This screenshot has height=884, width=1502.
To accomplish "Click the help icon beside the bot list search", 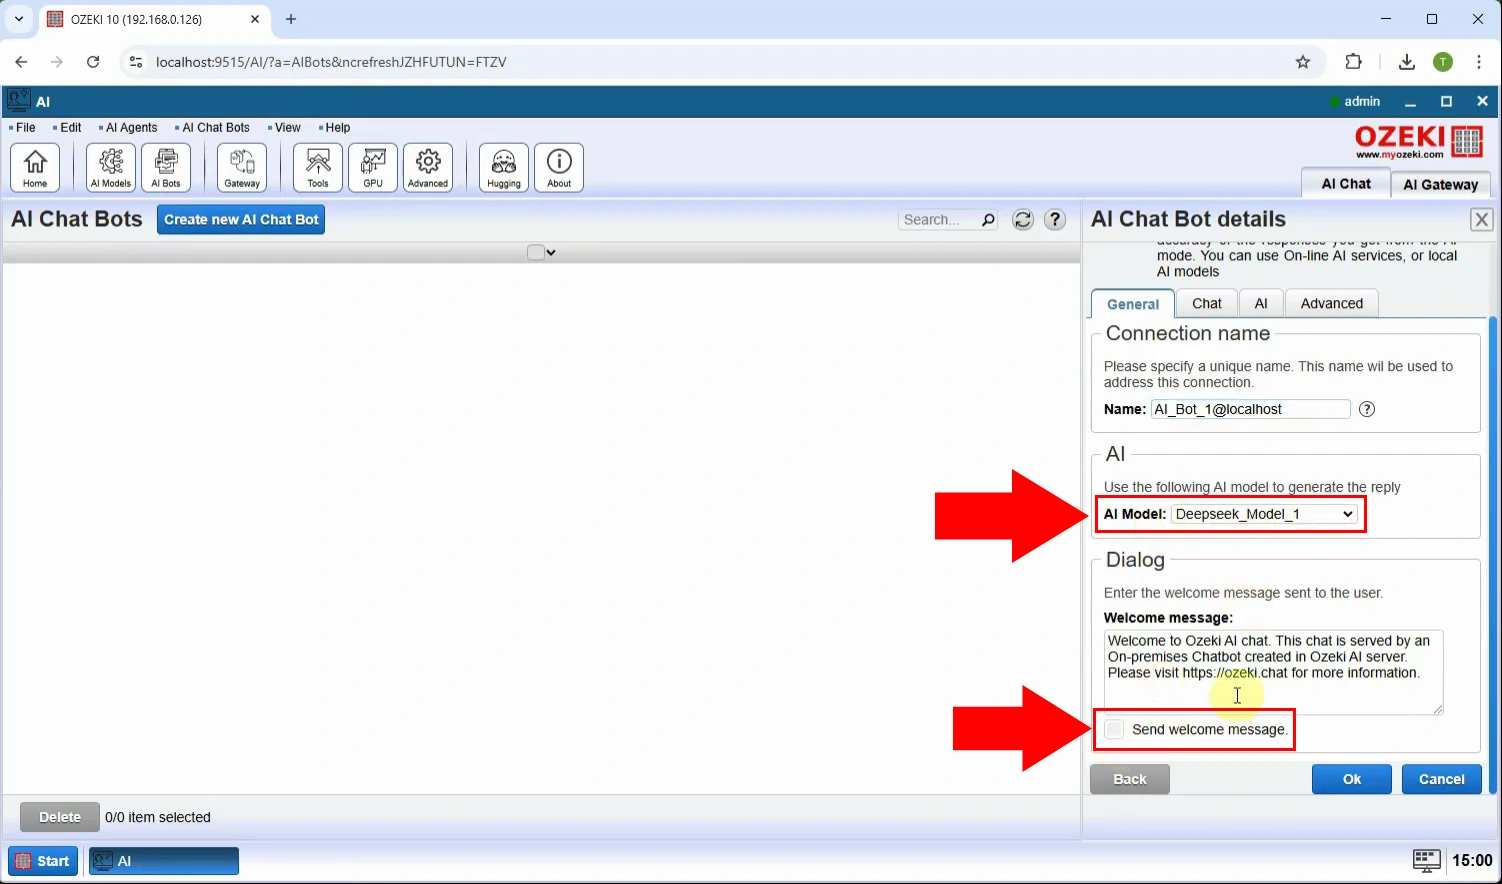I will point(1055,220).
